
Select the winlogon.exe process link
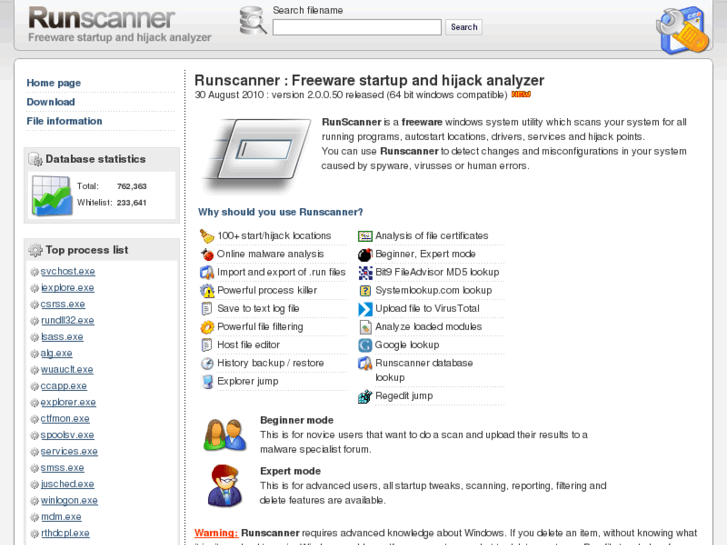(69, 501)
